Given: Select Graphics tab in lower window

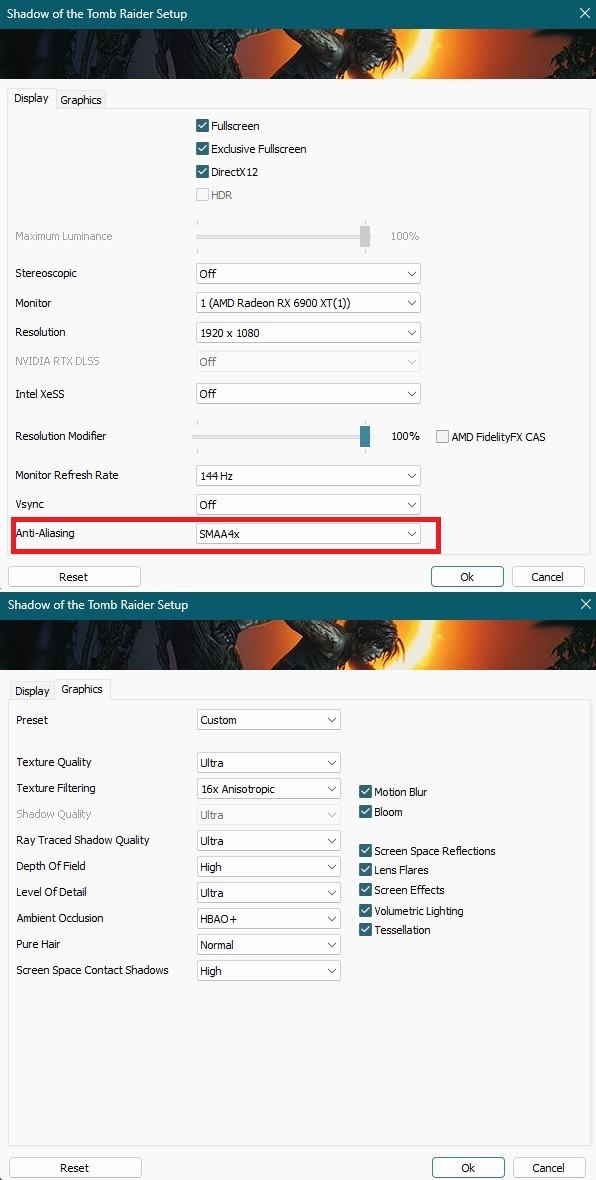Looking at the screenshot, I should point(82,689).
